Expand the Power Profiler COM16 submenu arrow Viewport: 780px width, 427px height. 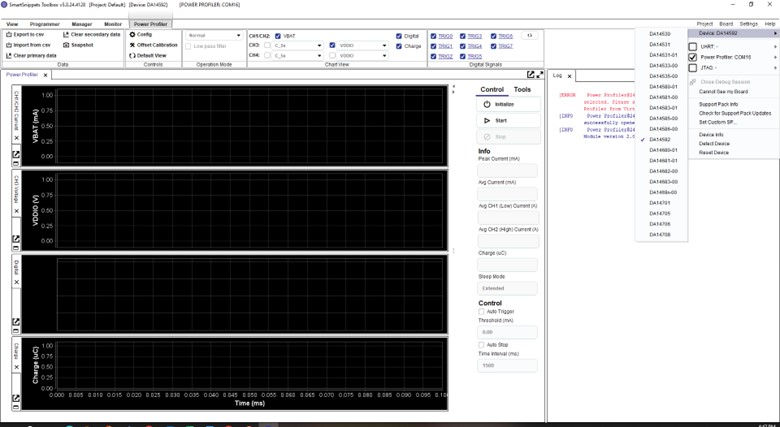click(x=775, y=57)
